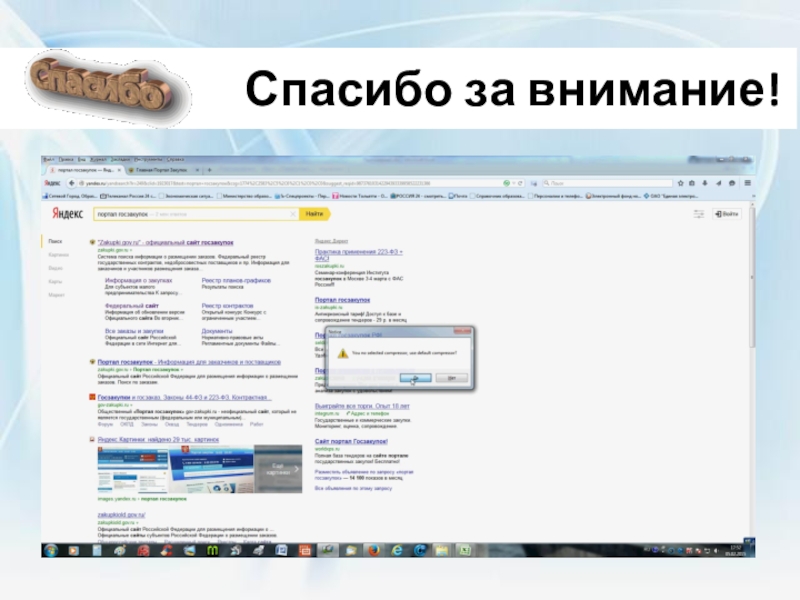Open the Поиск sidebar item
The width and height of the screenshot is (800, 600).
point(55,241)
